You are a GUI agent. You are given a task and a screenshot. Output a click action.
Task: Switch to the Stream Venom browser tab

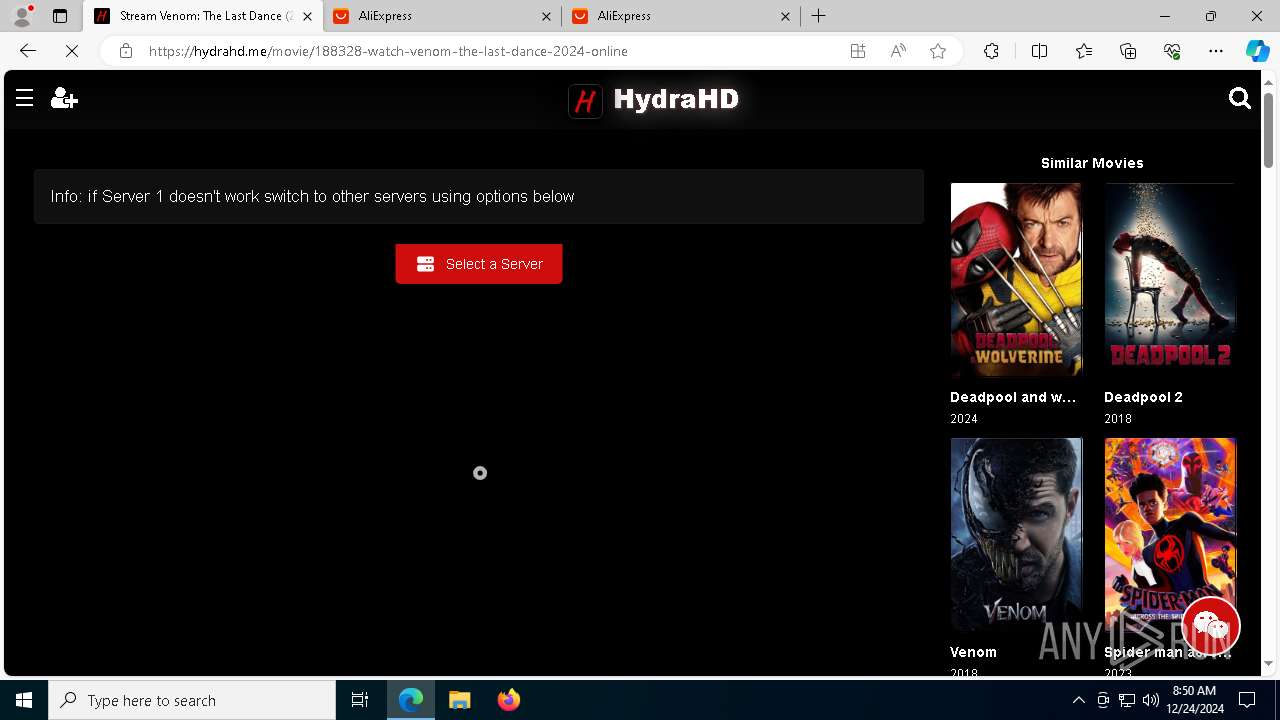pyautogui.click(x=204, y=16)
